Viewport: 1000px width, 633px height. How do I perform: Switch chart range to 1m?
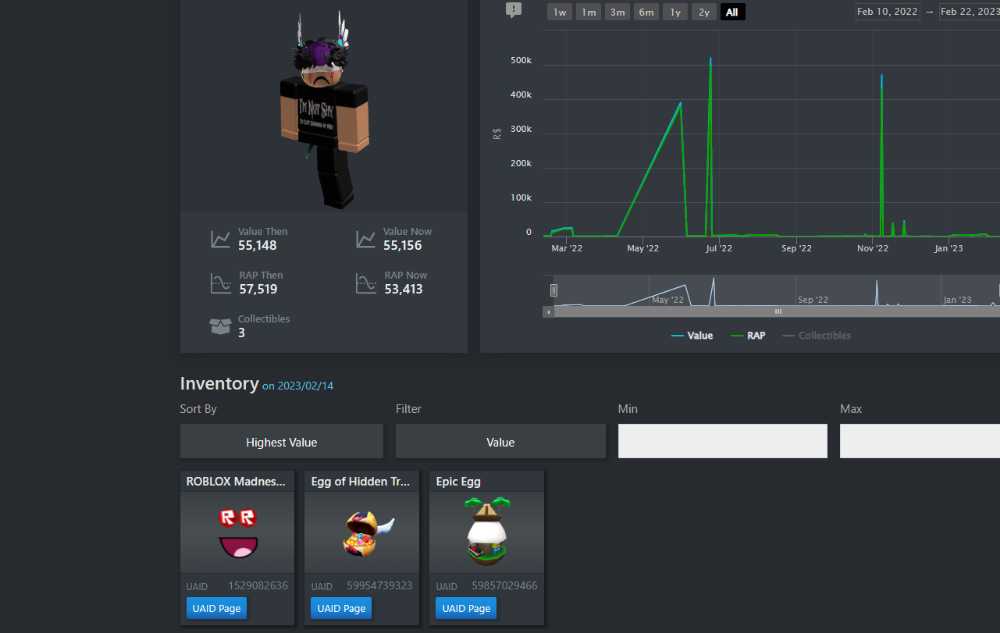[x=589, y=12]
